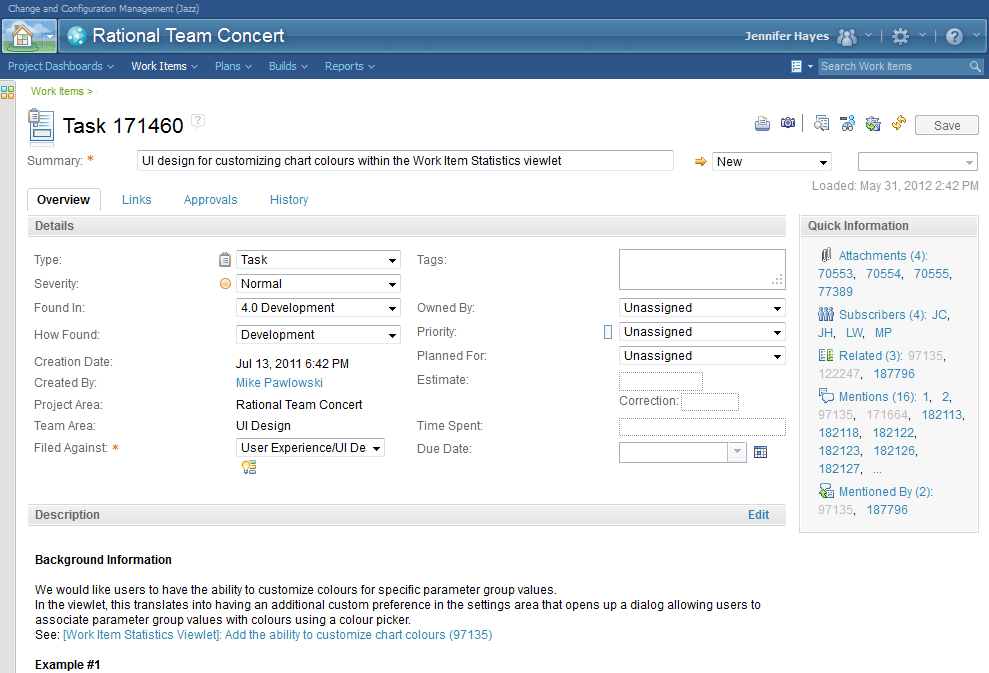Click the Related items icon
Viewport: 989px width, 673px height.
tap(826, 355)
